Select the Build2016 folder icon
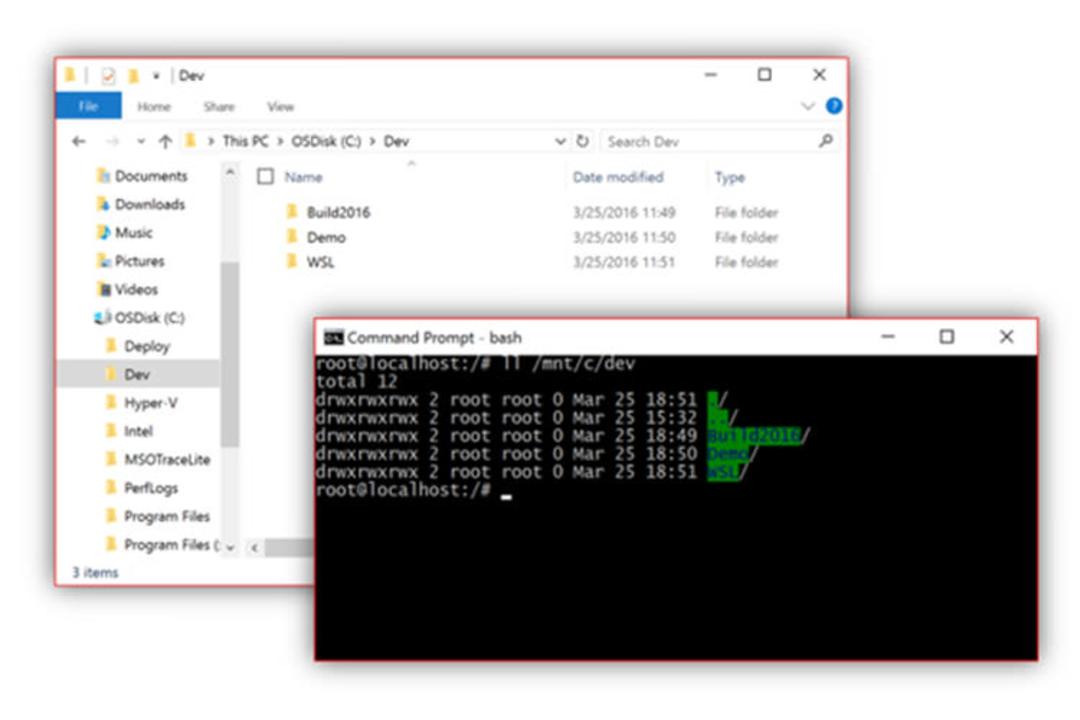The image size is (1080, 720). (291, 212)
